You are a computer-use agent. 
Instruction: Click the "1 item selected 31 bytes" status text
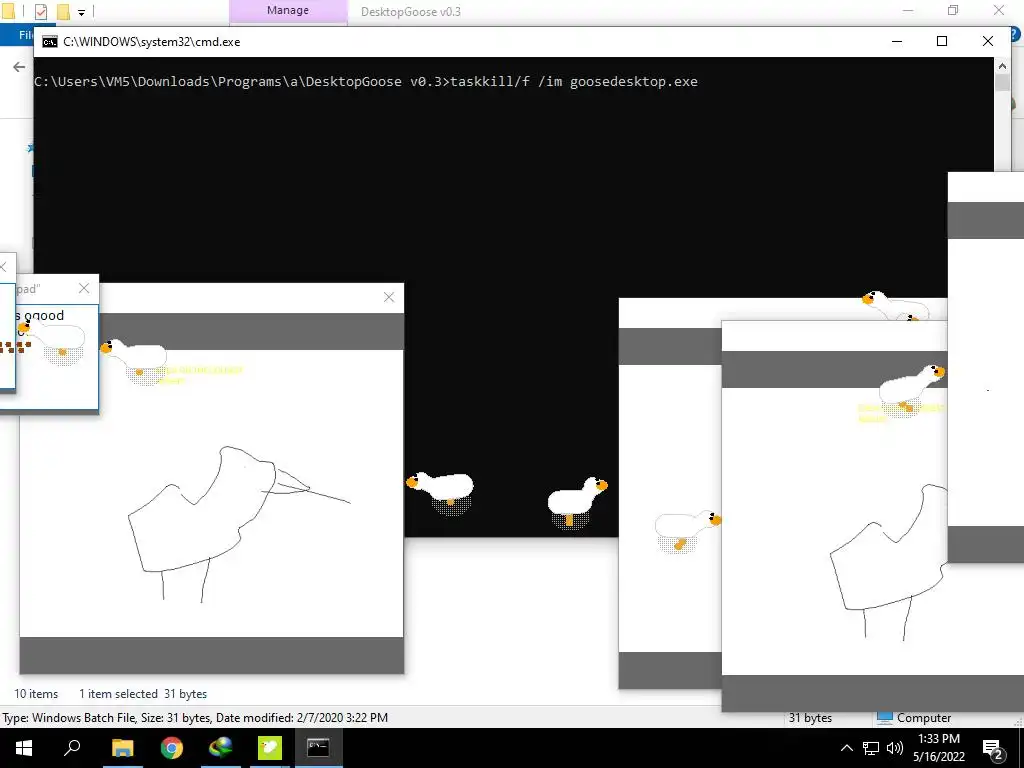click(143, 694)
